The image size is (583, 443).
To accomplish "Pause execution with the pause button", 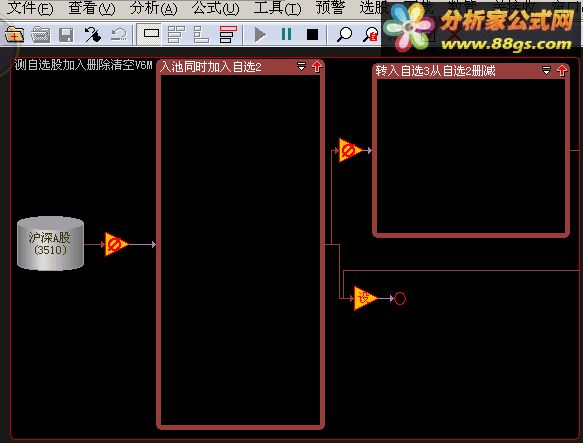I will [286, 34].
